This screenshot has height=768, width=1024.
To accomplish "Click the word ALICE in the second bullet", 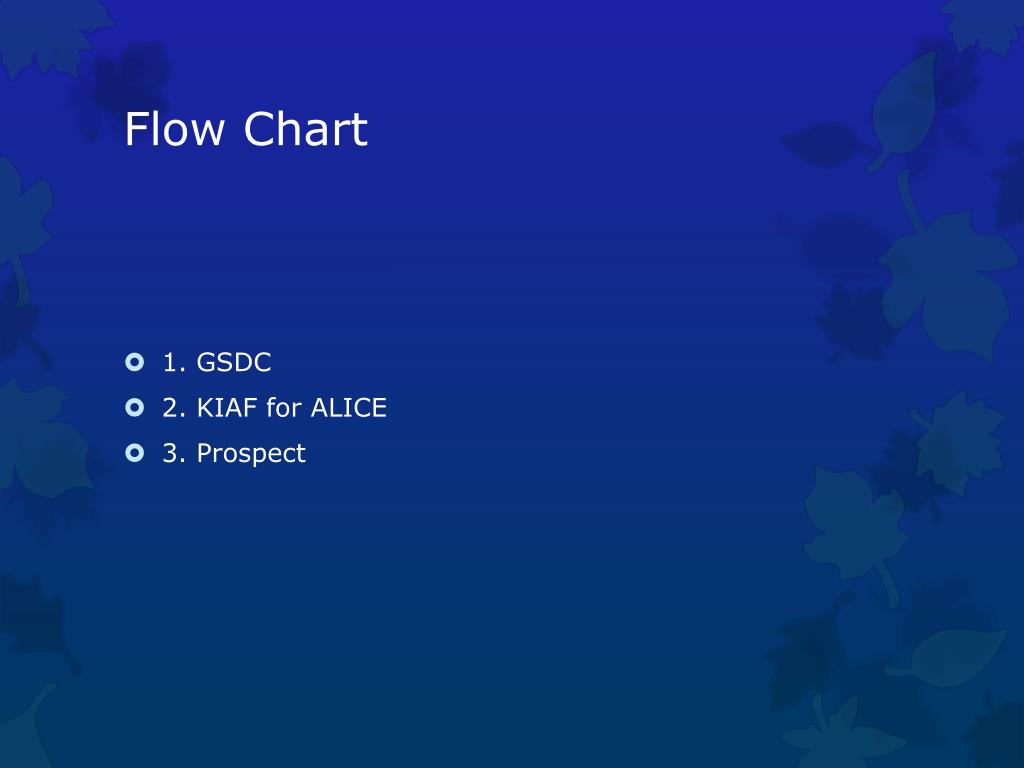I will click(x=349, y=408).
